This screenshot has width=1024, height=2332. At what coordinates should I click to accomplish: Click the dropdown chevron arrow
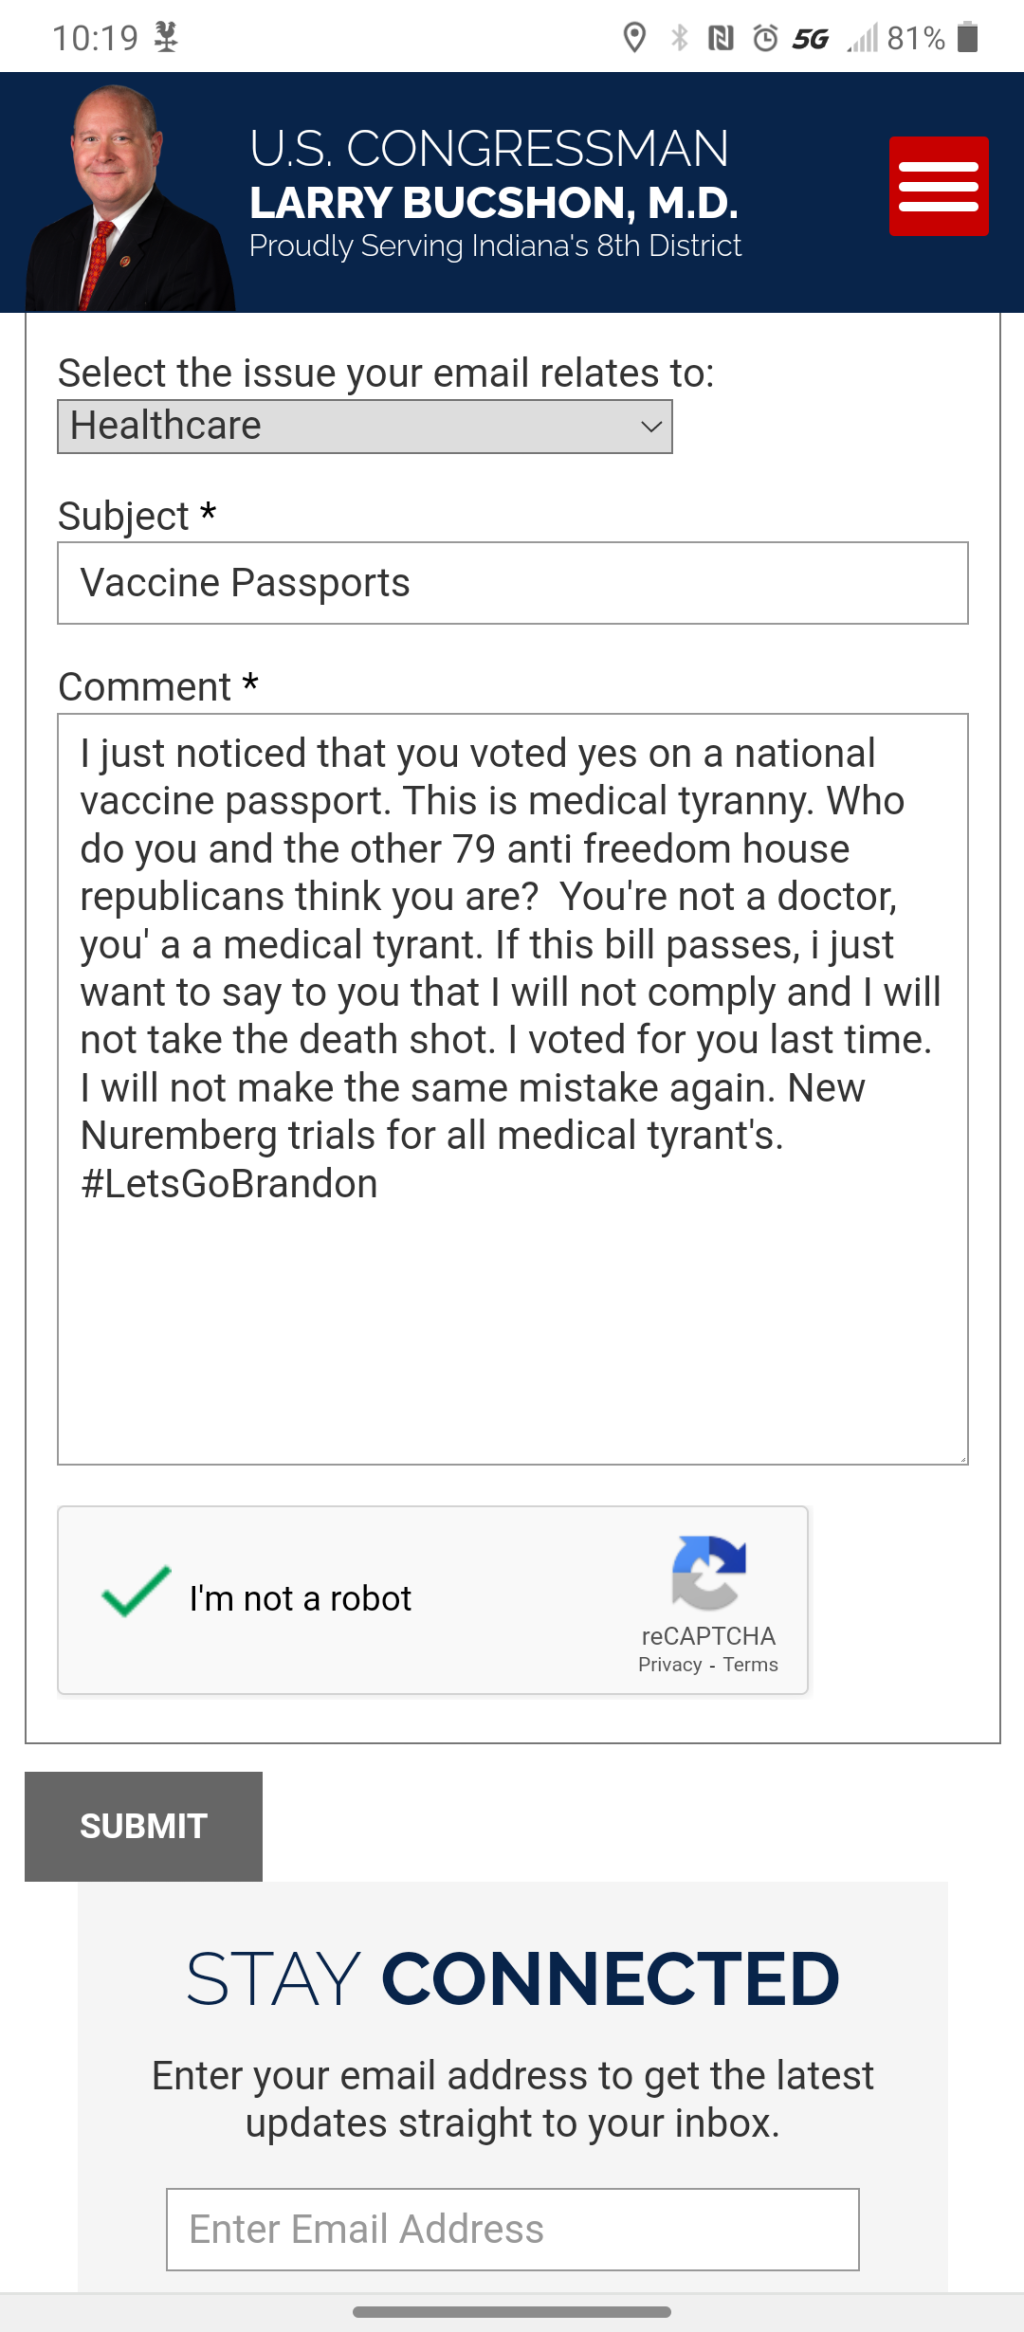click(x=651, y=427)
